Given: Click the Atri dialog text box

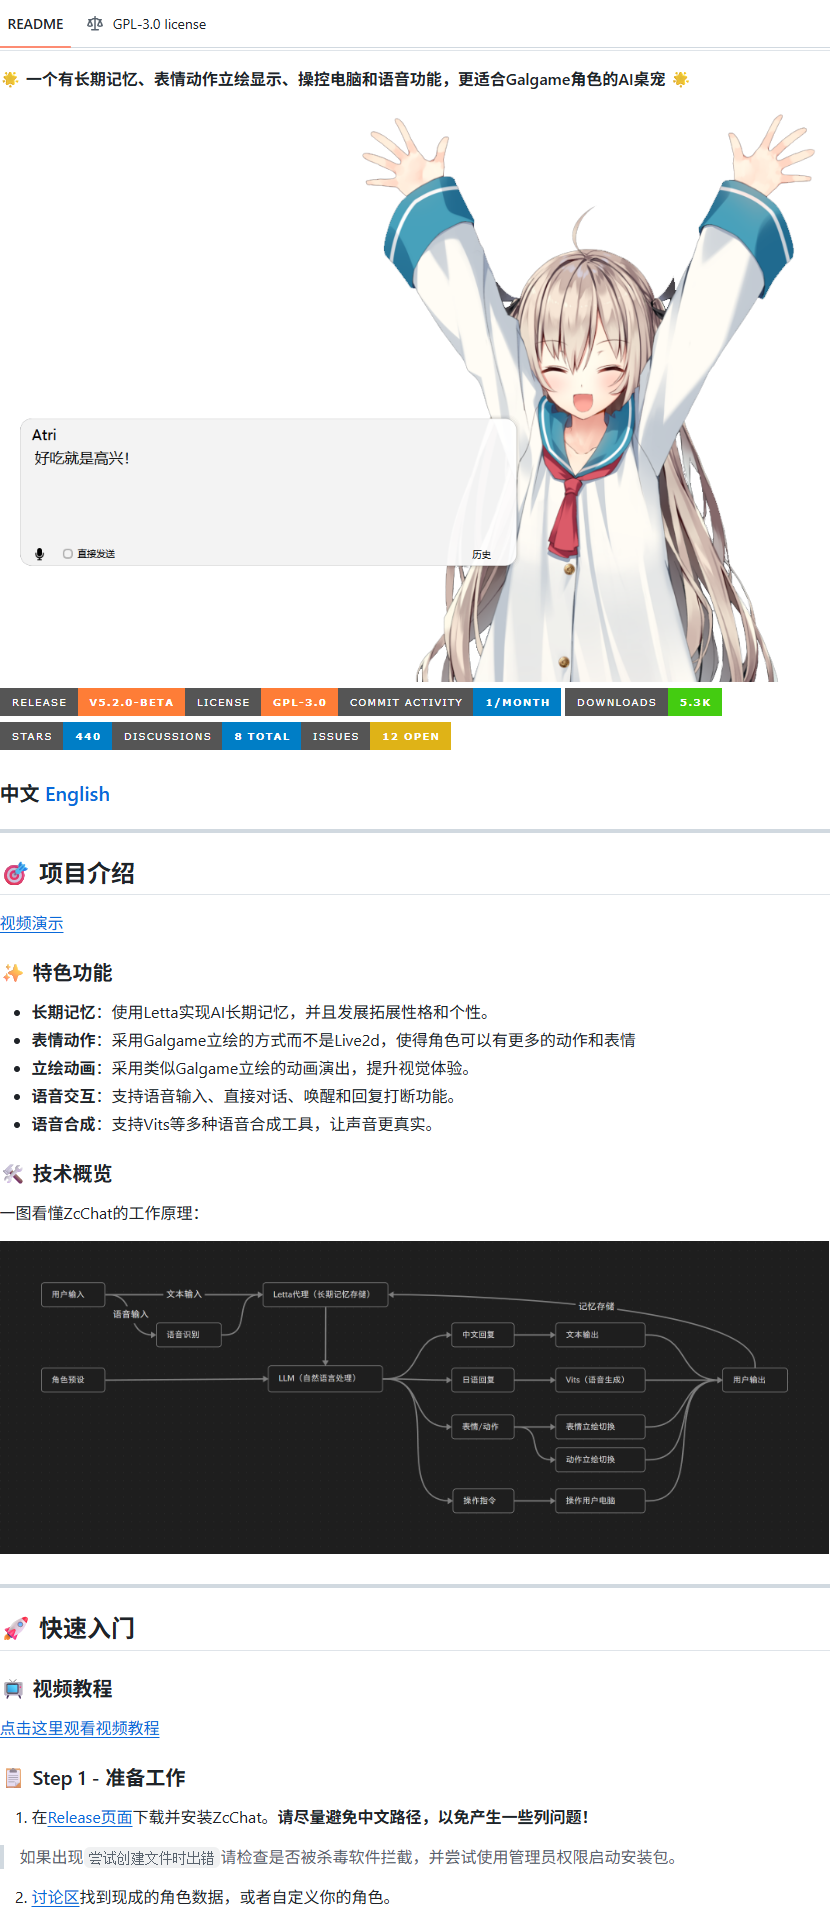Looking at the screenshot, I should (268, 492).
